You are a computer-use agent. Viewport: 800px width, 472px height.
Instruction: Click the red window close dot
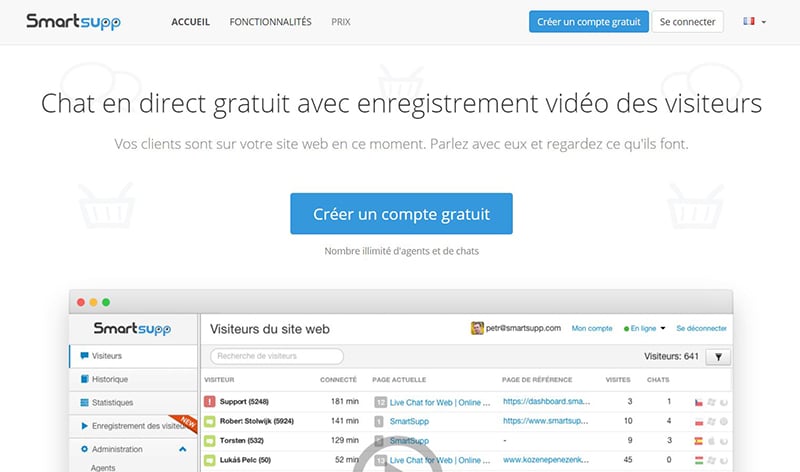point(81,302)
